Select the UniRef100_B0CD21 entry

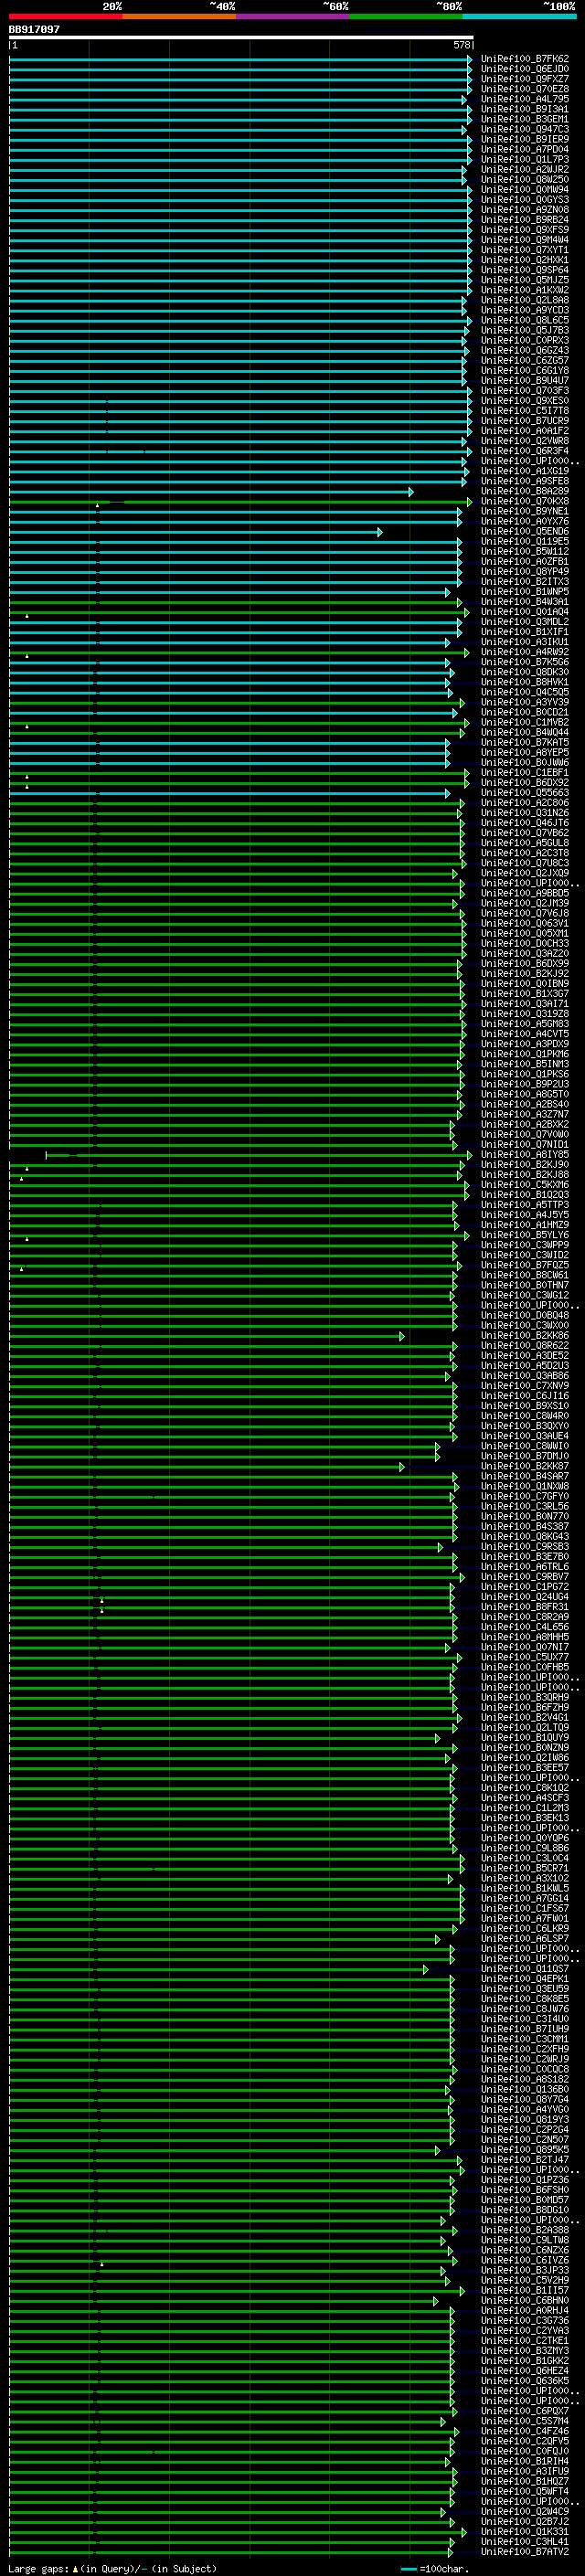pyautogui.click(x=525, y=712)
